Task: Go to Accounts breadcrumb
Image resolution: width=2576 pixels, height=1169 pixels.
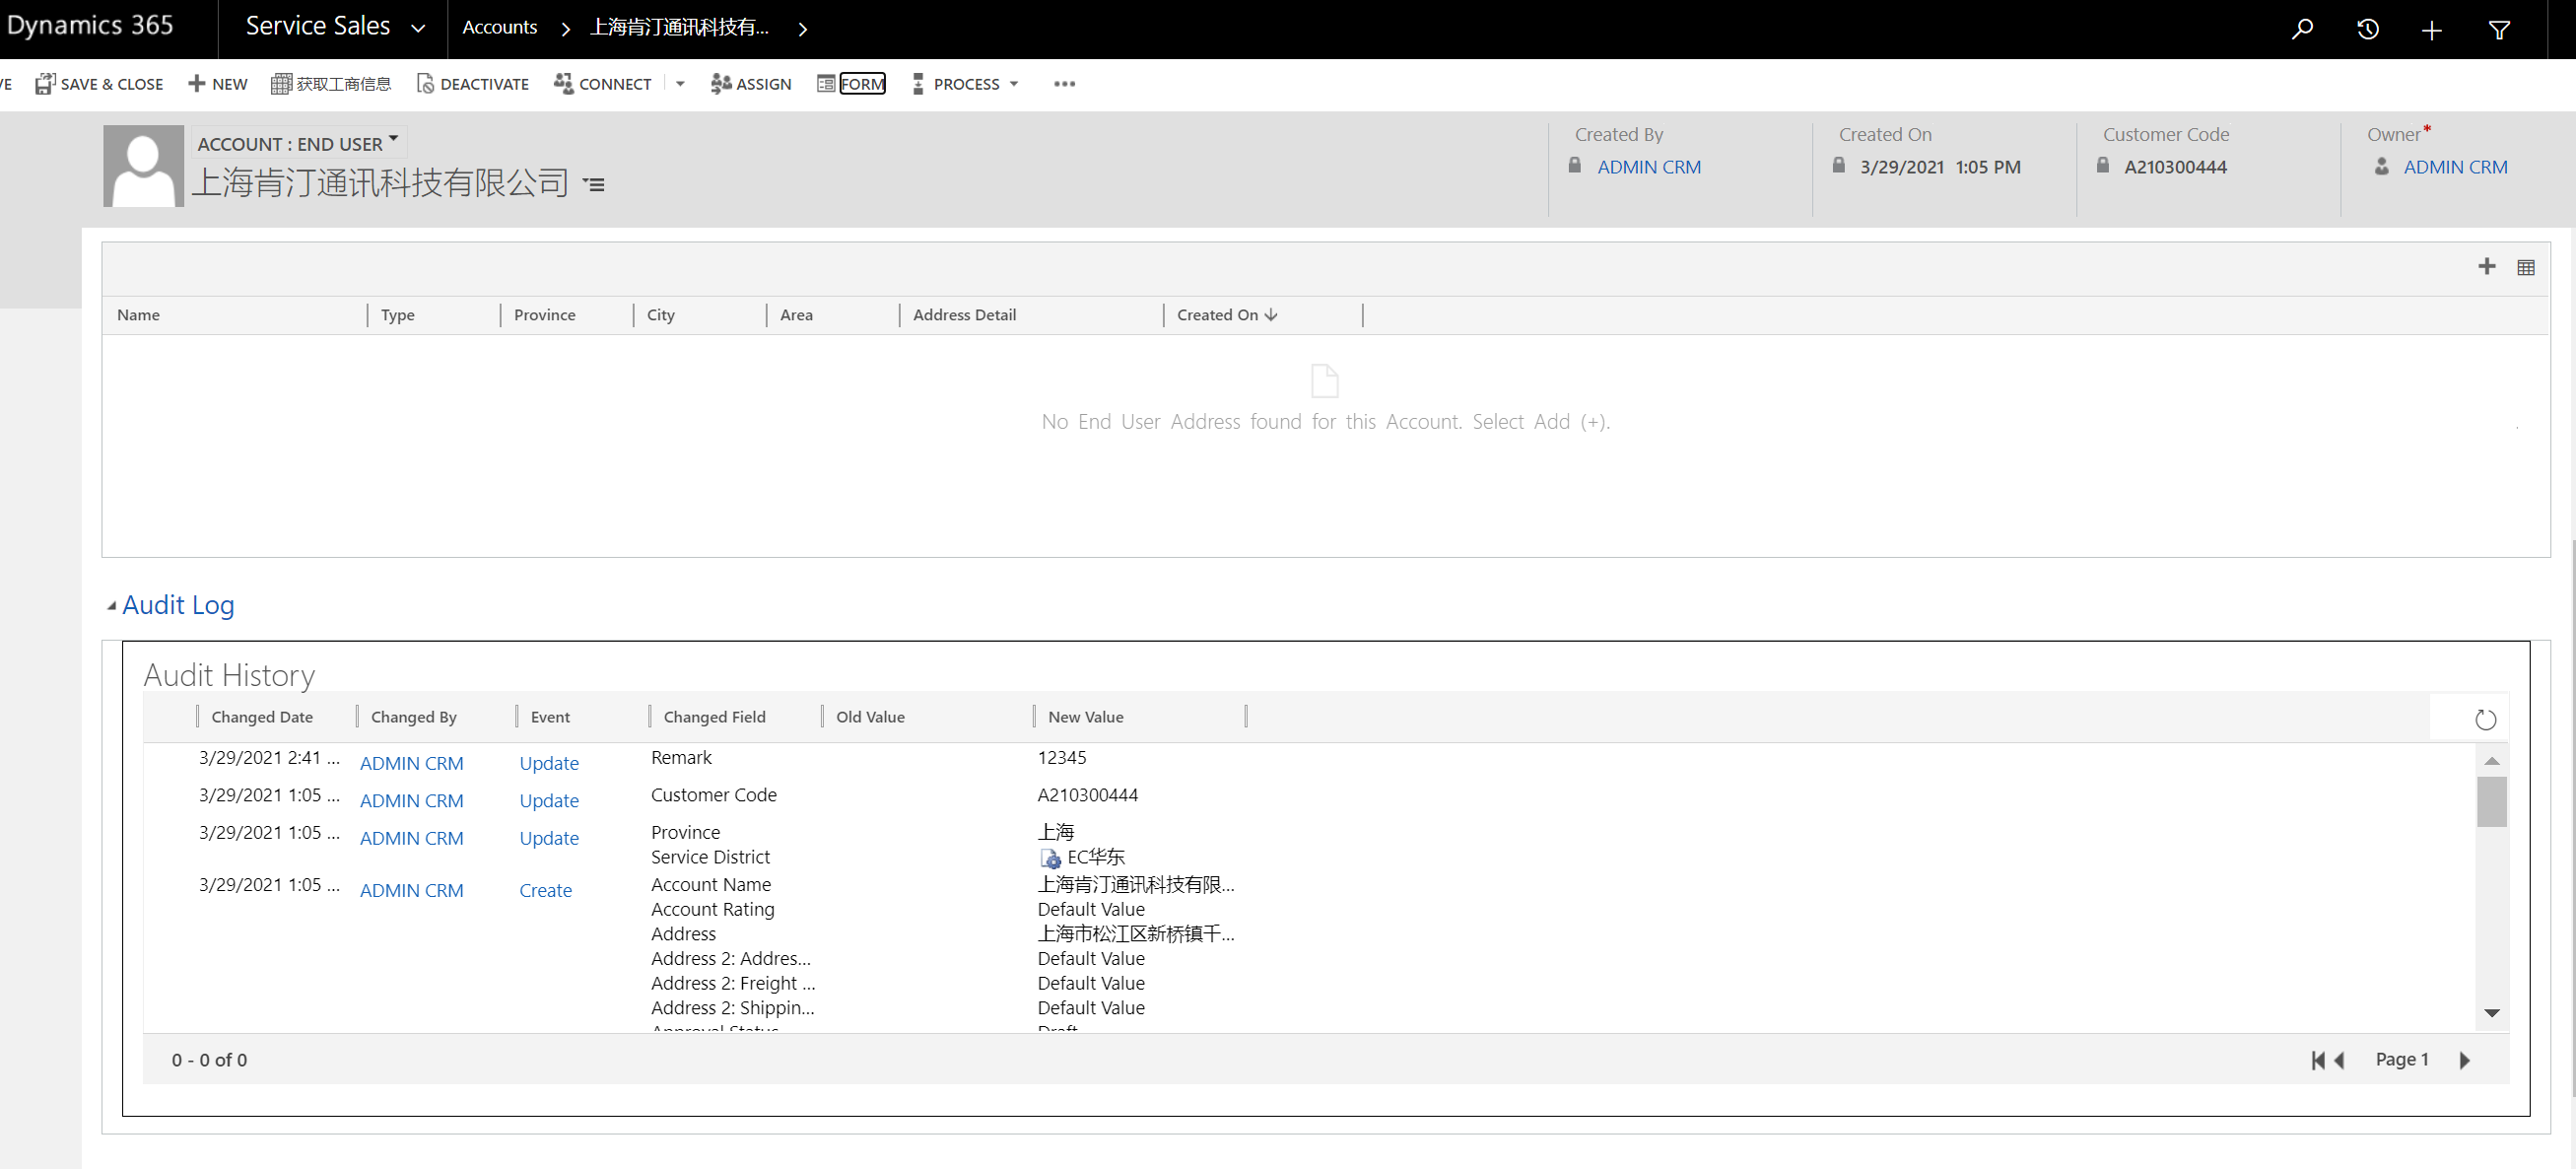Action: 499,27
